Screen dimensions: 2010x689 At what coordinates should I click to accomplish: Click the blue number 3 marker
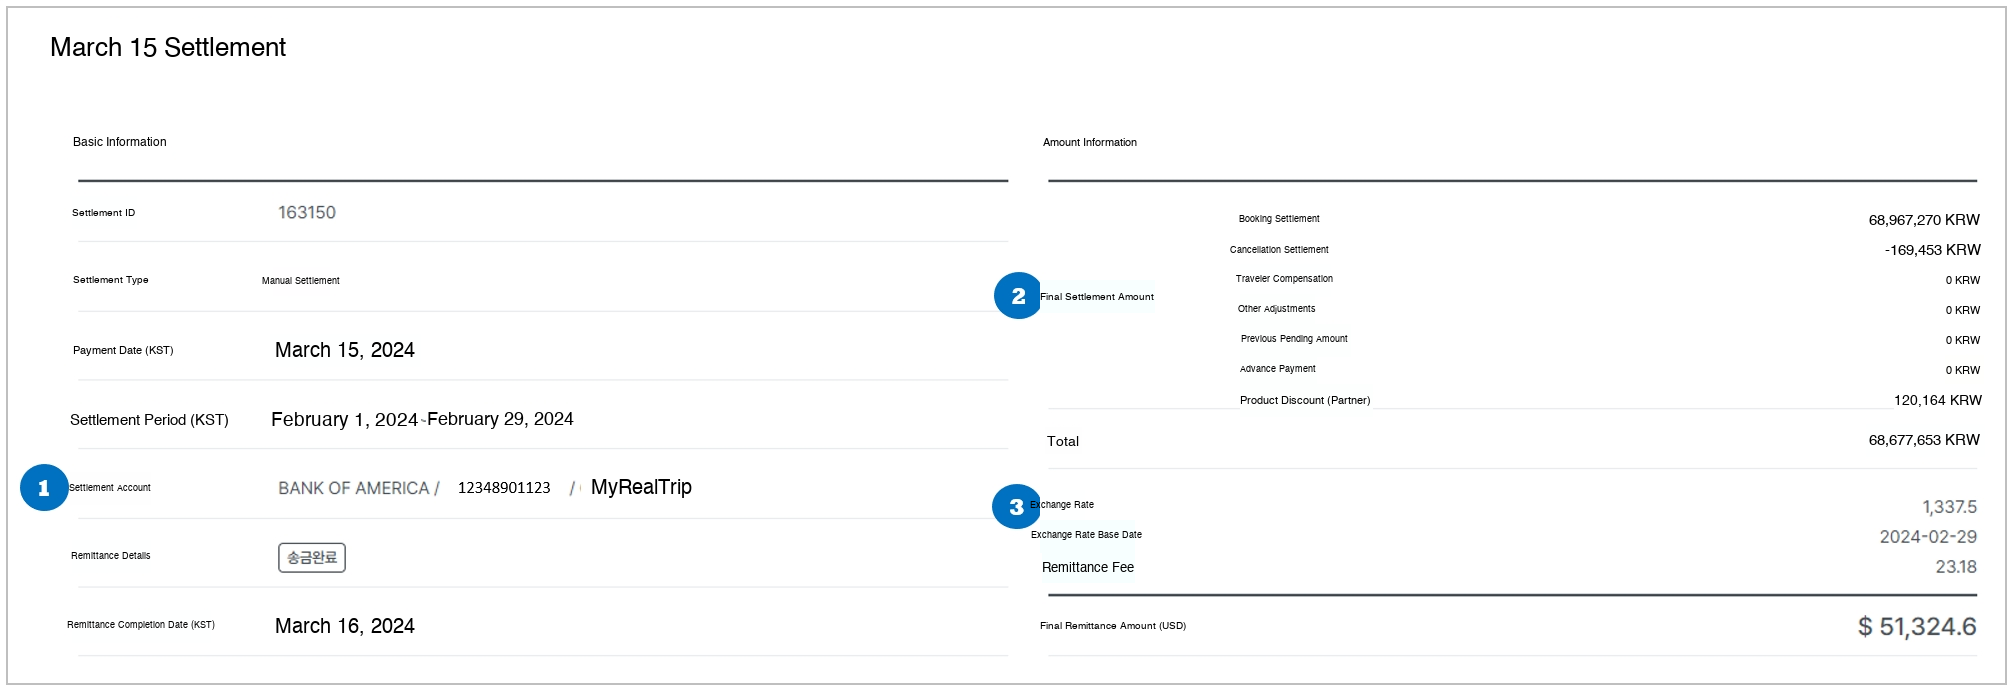[1016, 507]
